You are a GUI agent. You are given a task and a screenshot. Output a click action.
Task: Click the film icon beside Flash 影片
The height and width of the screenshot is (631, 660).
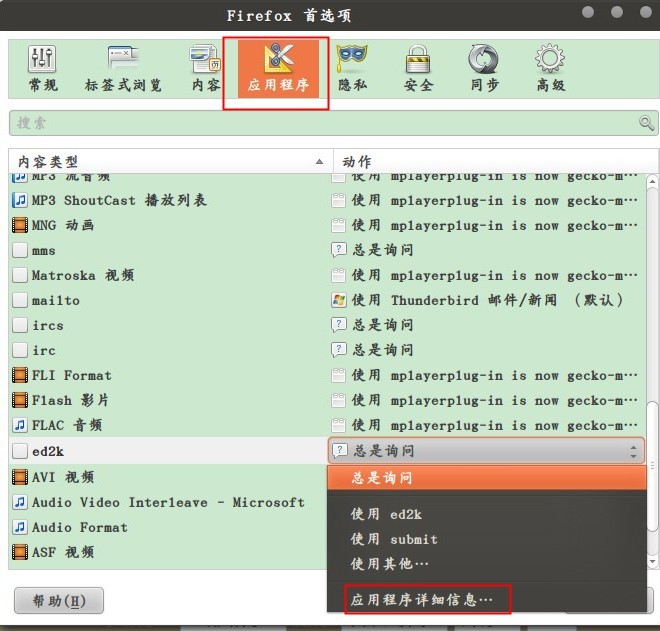20,400
